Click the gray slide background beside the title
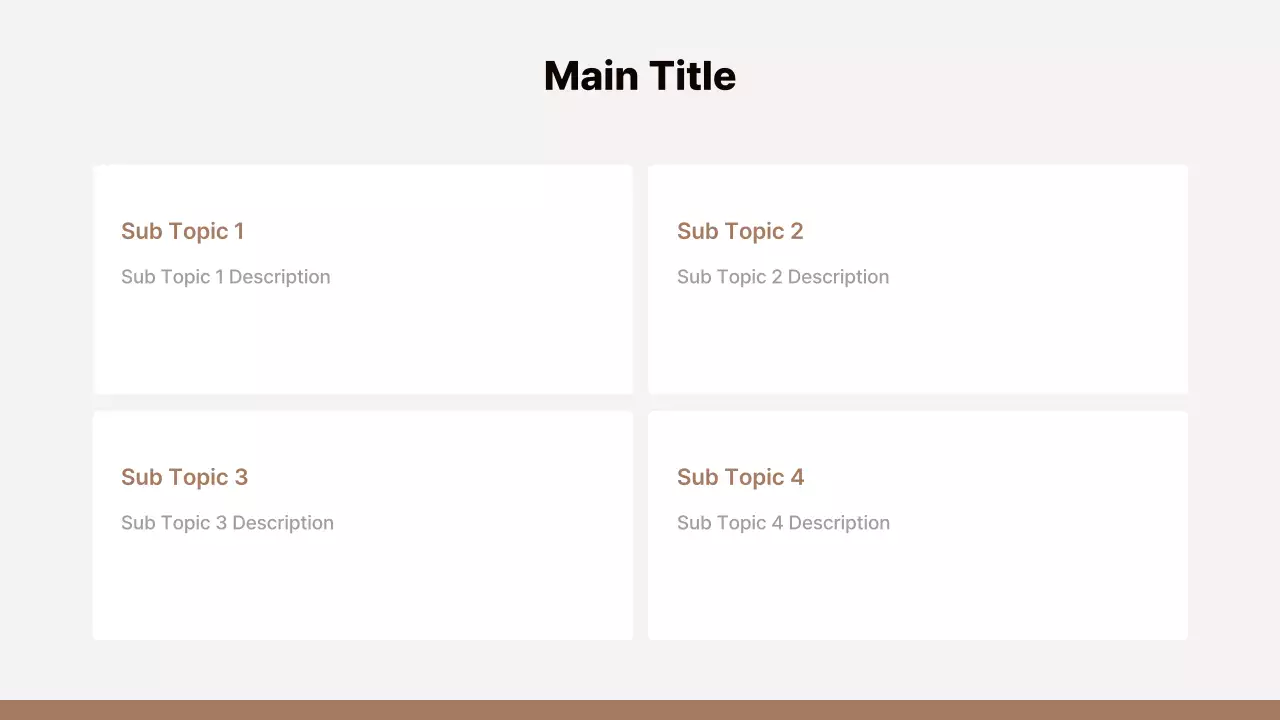 [300, 76]
